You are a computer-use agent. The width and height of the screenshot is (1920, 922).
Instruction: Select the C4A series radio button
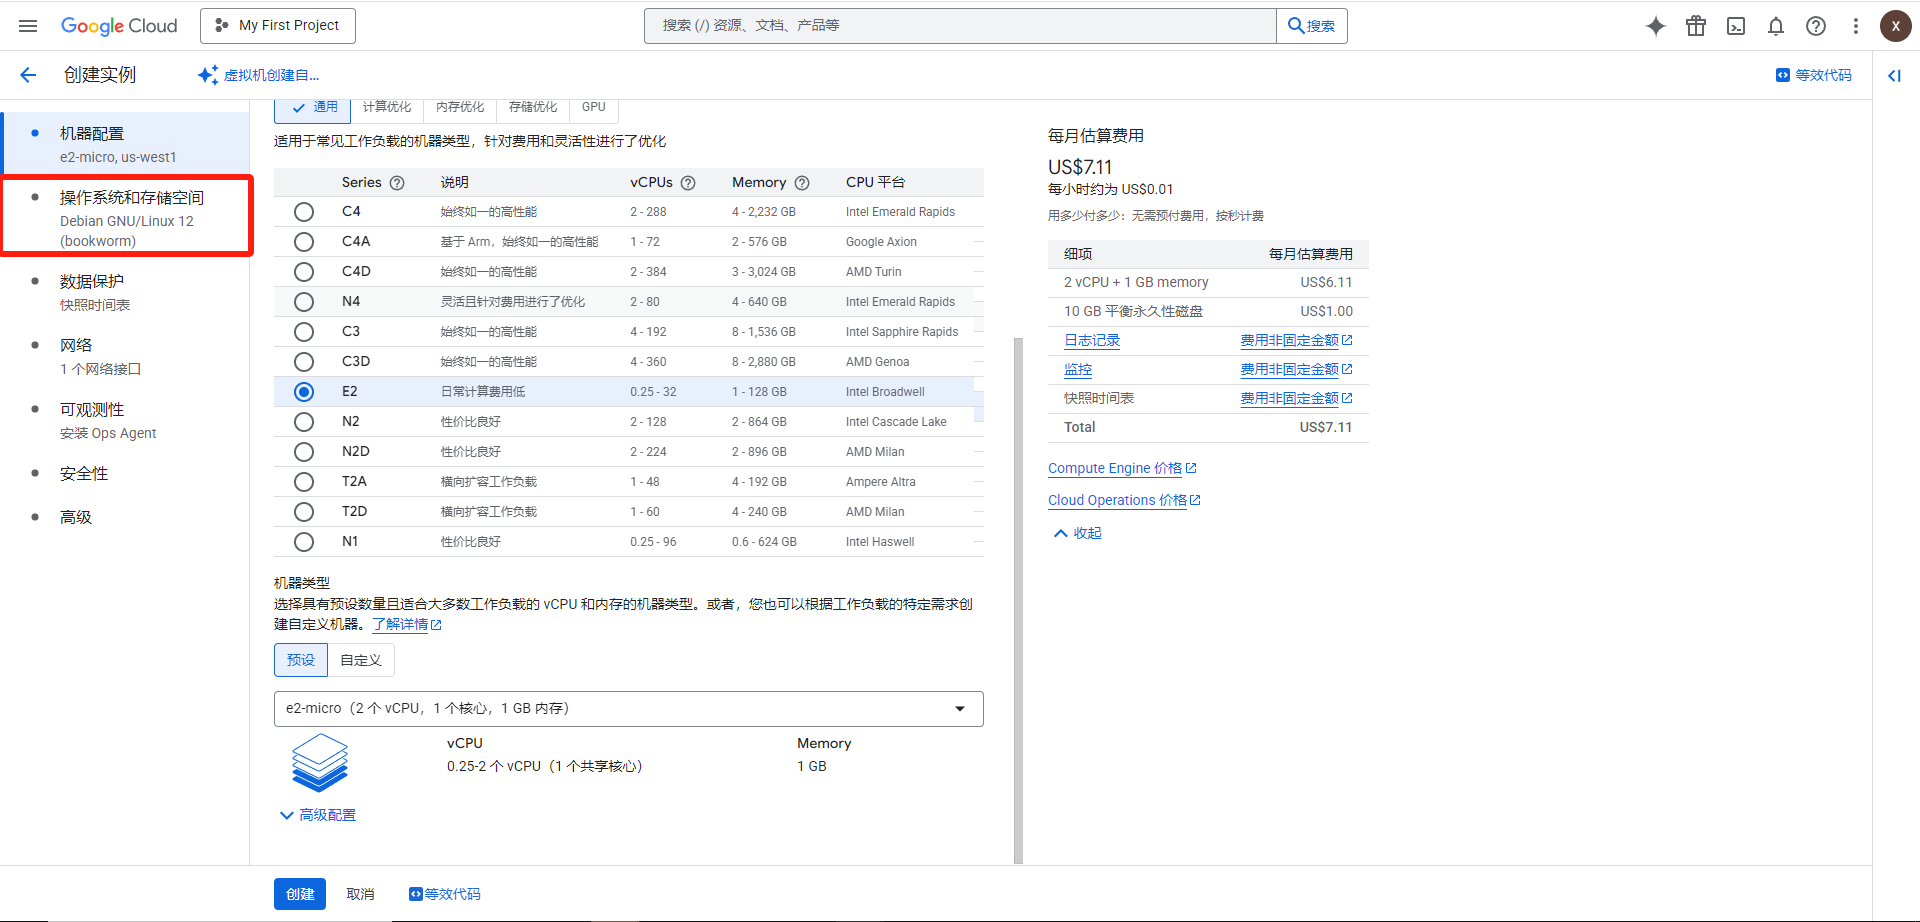304,242
